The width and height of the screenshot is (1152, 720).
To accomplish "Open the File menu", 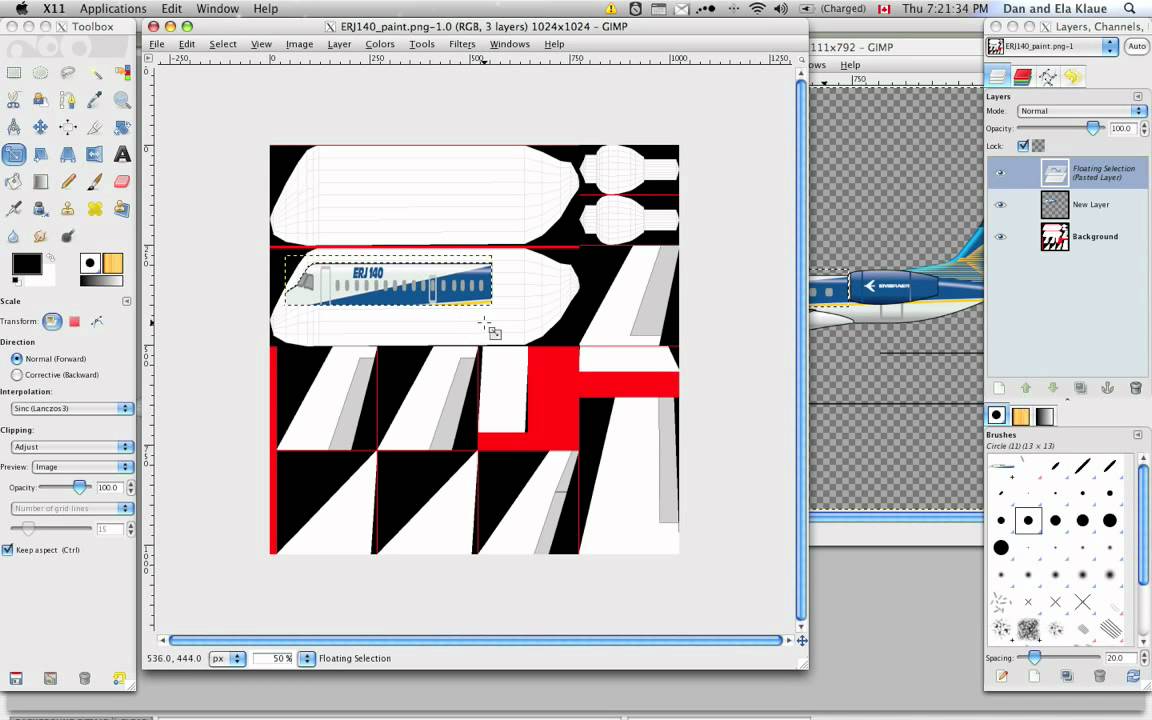I will [x=156, y=44].
